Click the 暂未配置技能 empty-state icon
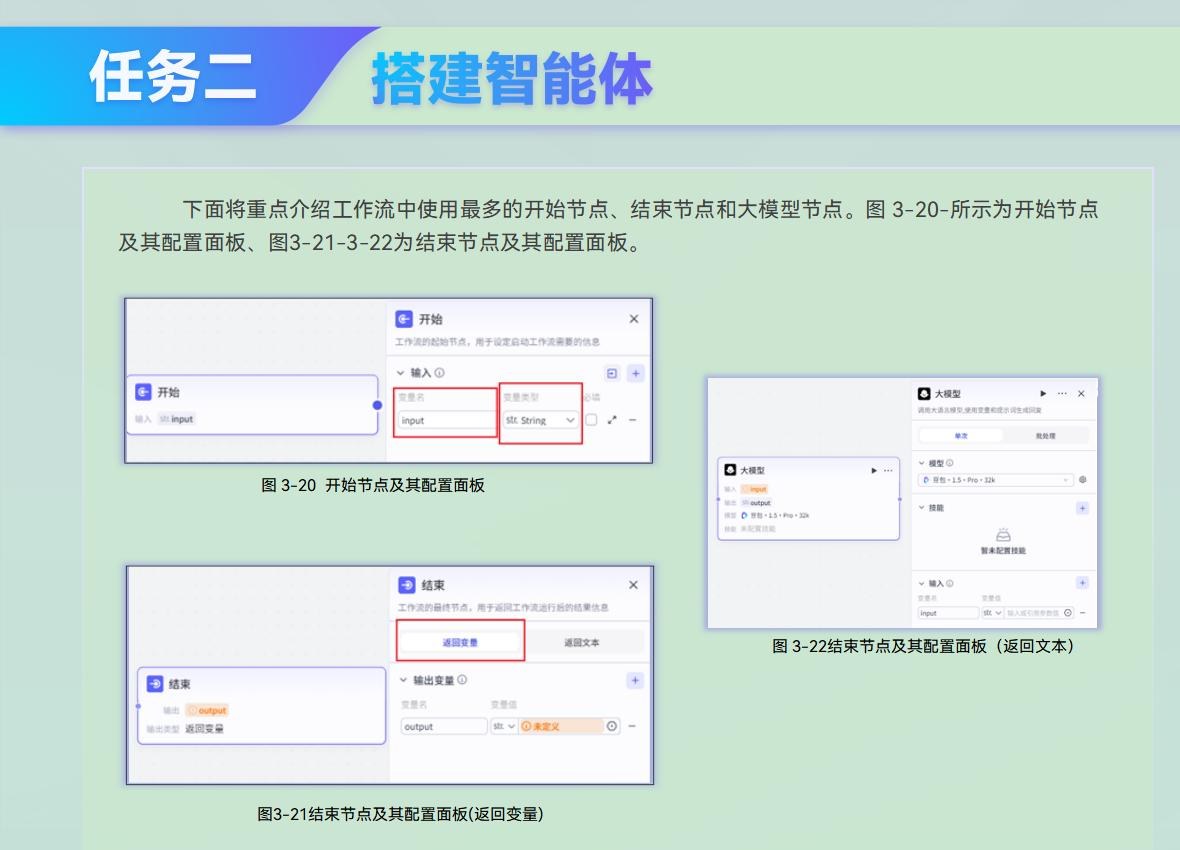The height and width of the screenshot is (850, 1180). click(x=1003, y=535)
